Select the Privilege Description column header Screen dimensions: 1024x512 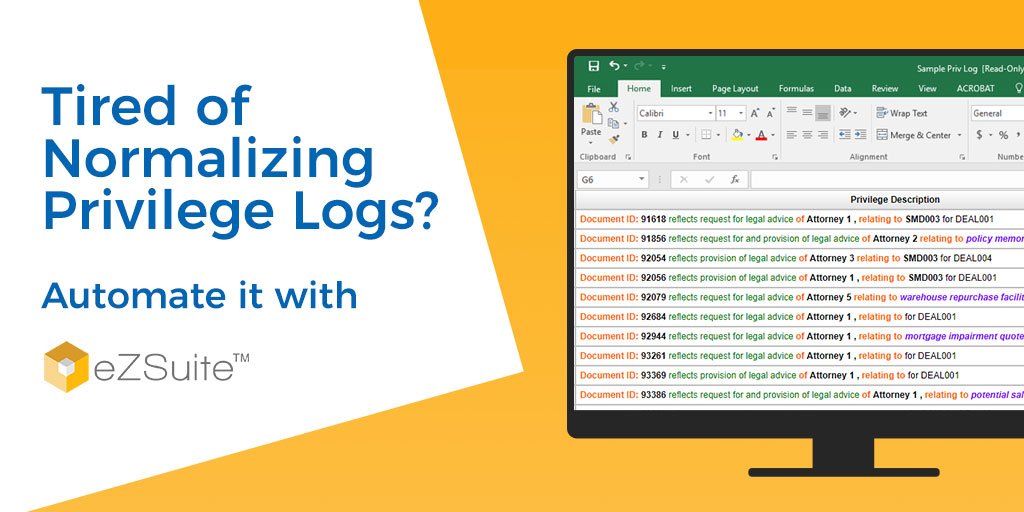tap(895, 200)
